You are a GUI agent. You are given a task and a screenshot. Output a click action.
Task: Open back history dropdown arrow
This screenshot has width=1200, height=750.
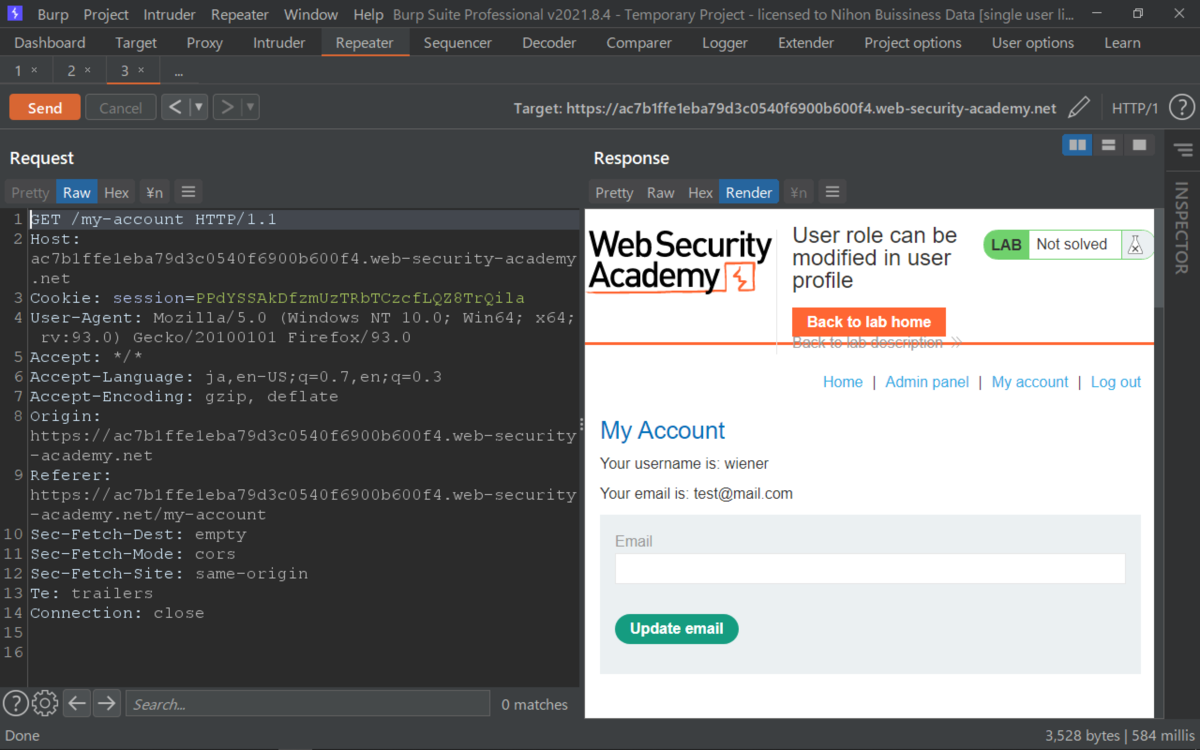click(x=199, y=107)
